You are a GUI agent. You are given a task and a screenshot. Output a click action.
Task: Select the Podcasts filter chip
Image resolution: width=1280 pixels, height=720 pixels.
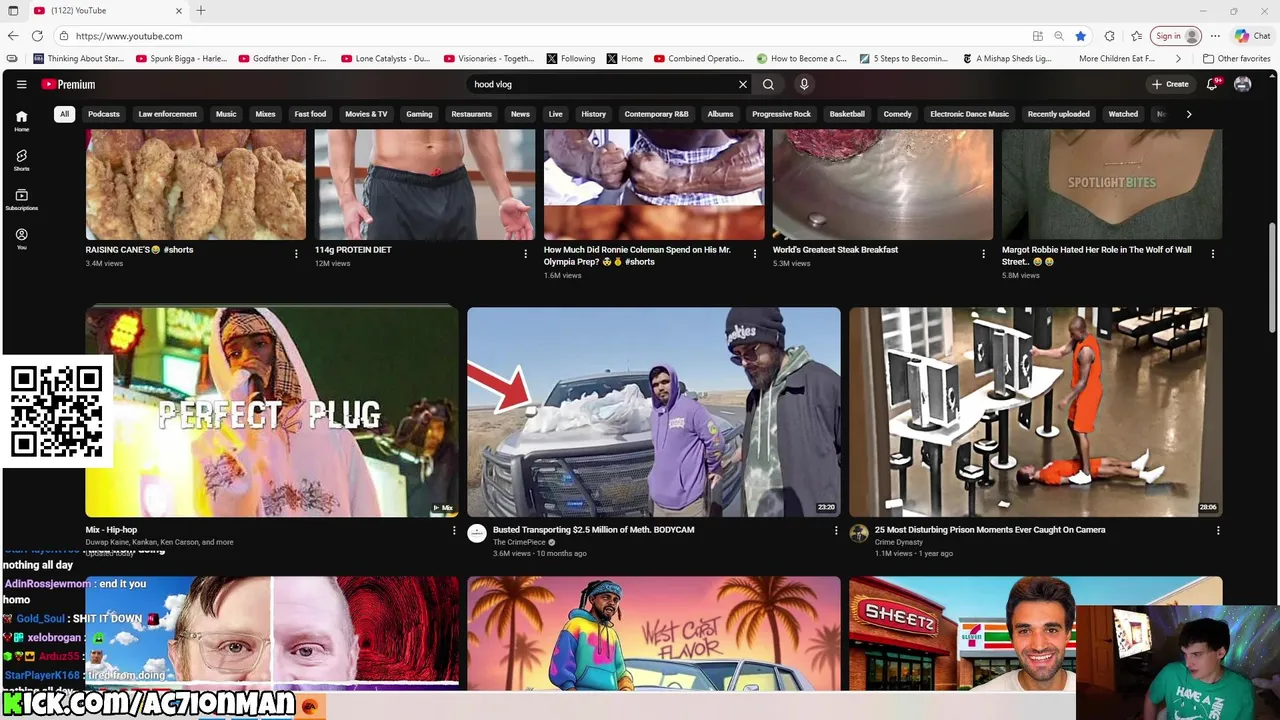103,114
